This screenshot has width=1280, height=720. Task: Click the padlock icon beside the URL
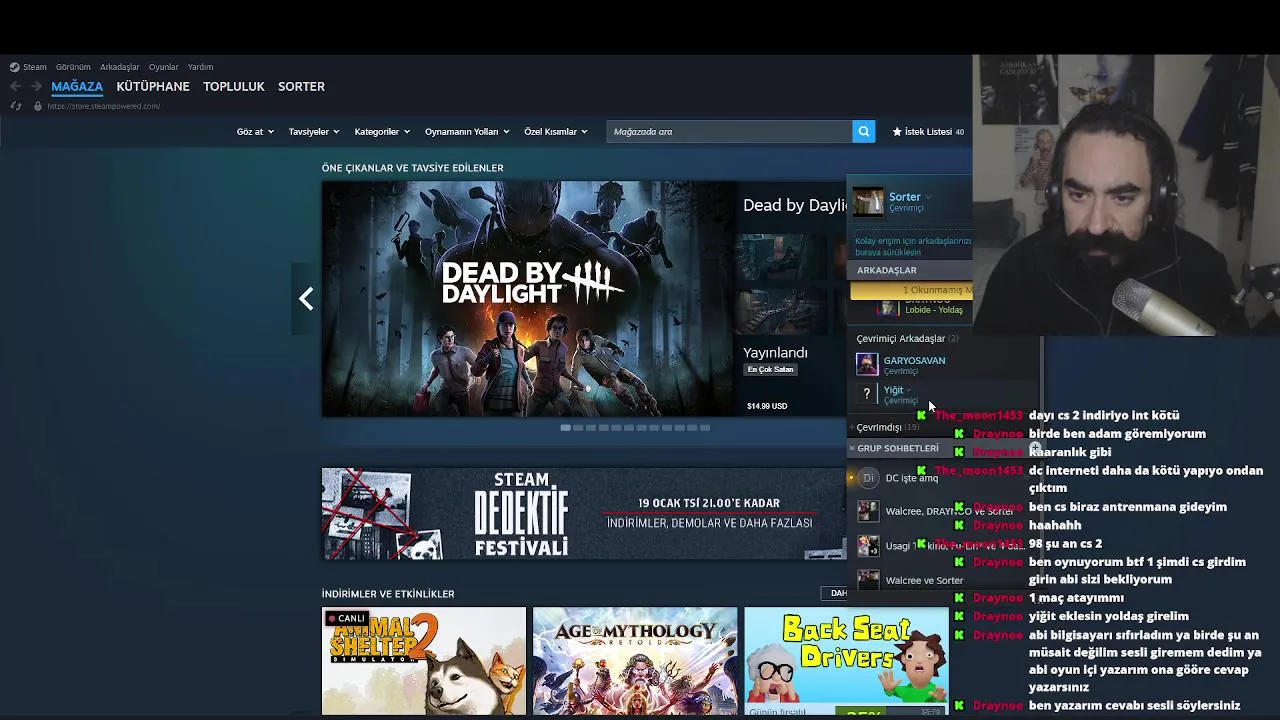[38, 106]
